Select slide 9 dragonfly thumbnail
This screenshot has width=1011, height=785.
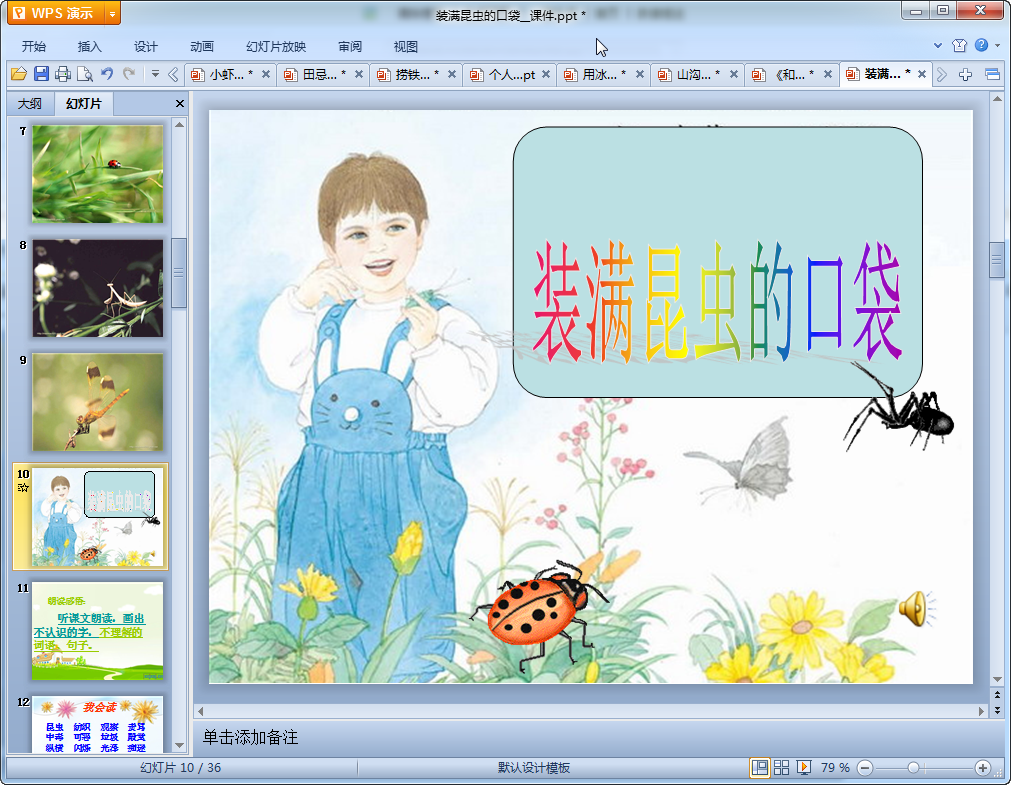(x=97, y=402)
